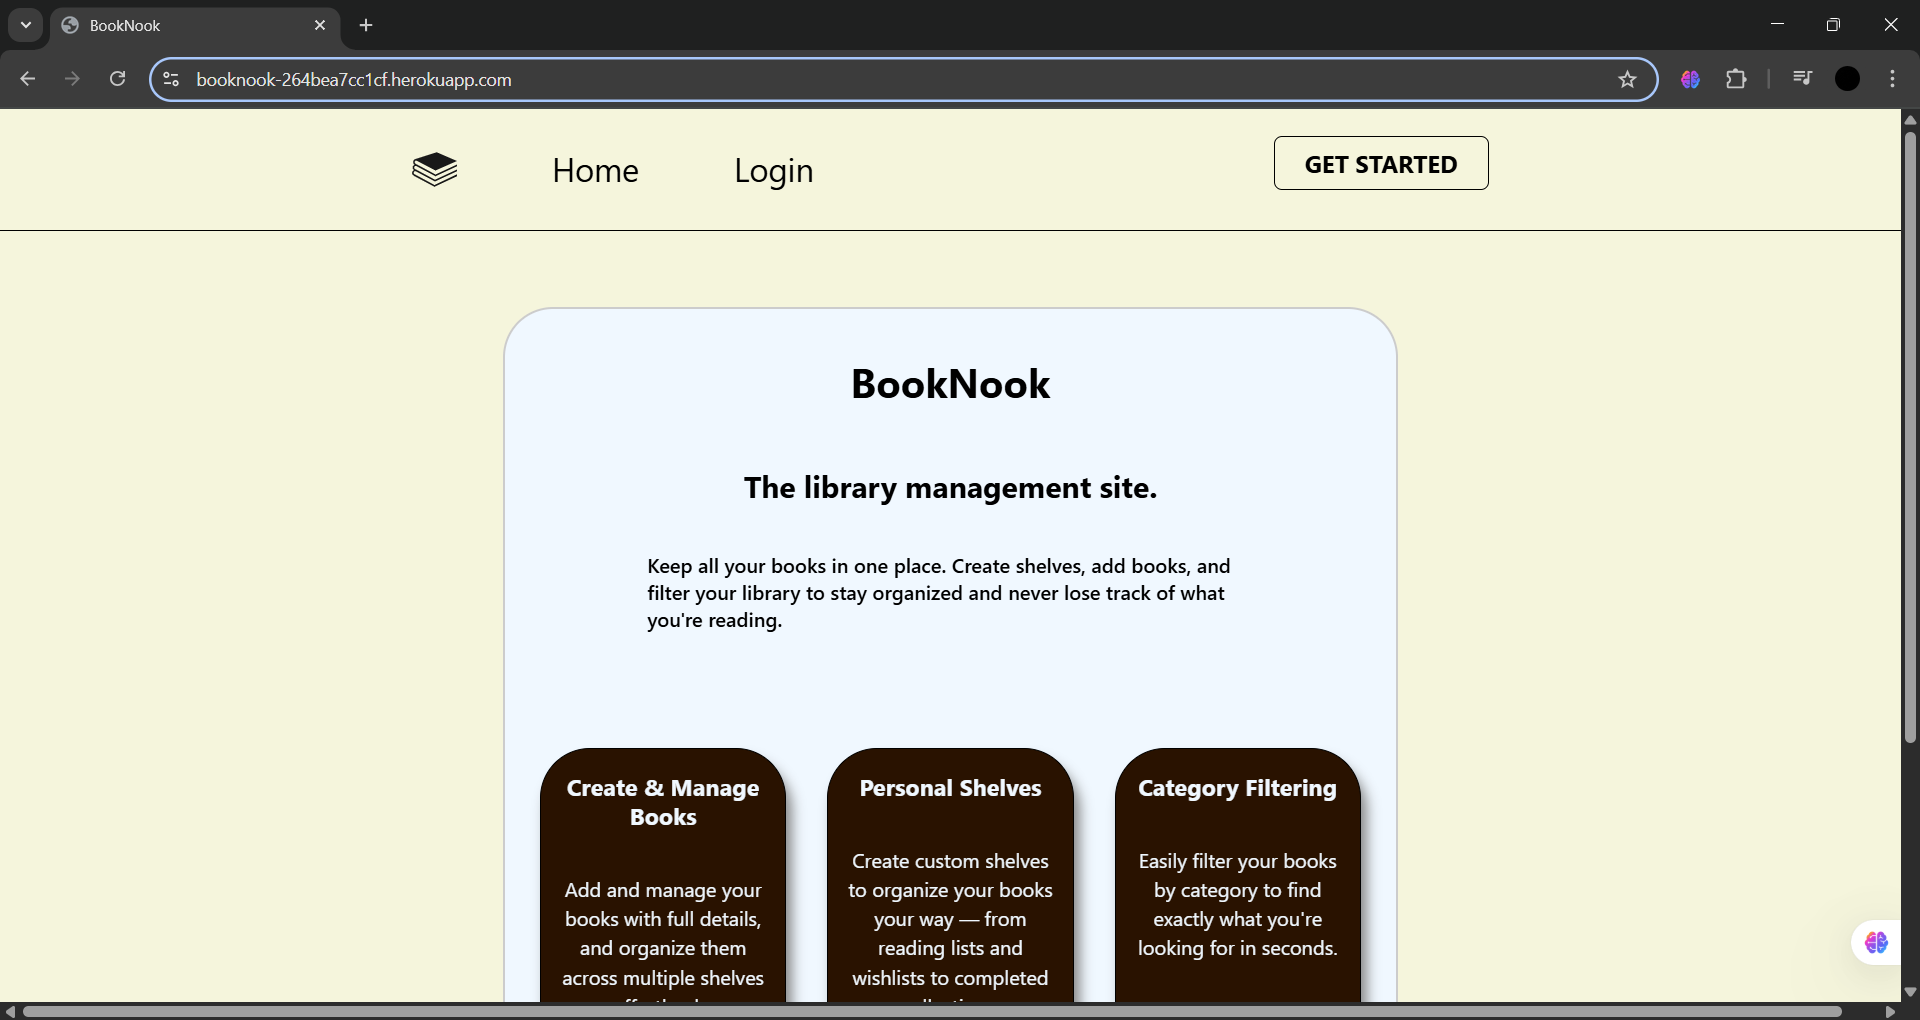
Task: Open a new browser tab
Action: 366,25
